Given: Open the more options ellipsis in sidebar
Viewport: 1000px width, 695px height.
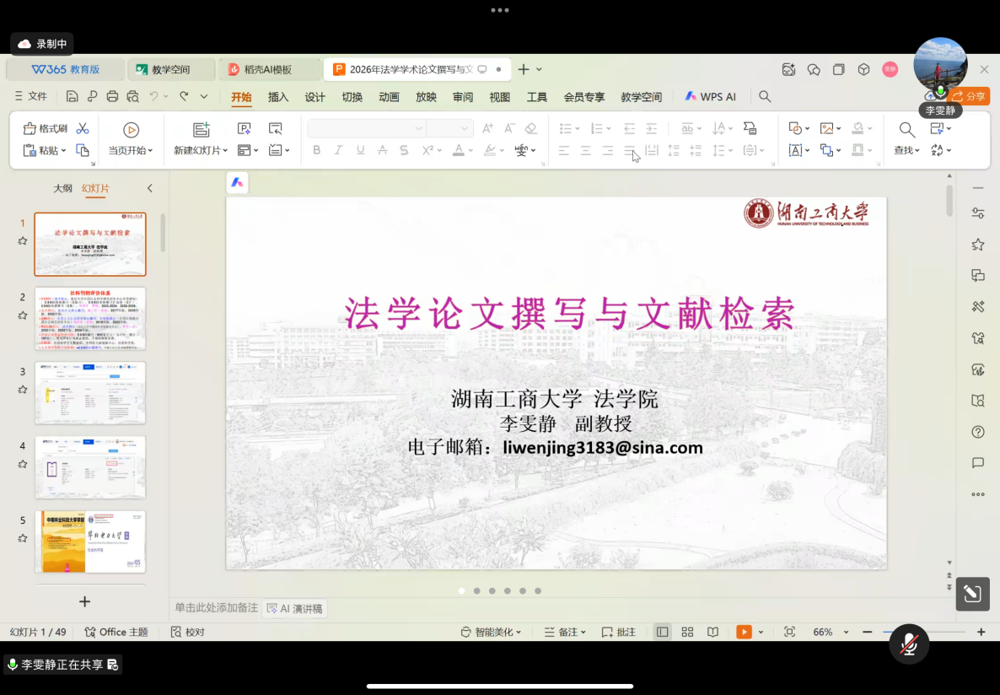Looking at the screenshot, I should pyautogui.click(x=978, y=494).
